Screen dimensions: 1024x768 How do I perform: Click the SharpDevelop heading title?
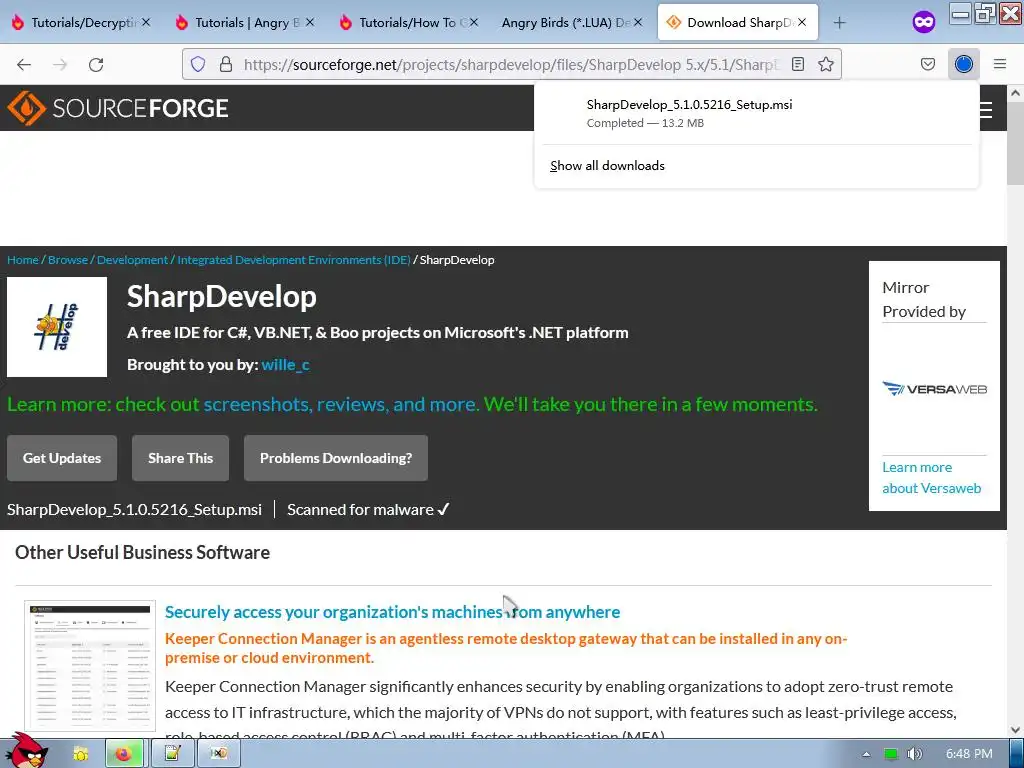[221, 296]
